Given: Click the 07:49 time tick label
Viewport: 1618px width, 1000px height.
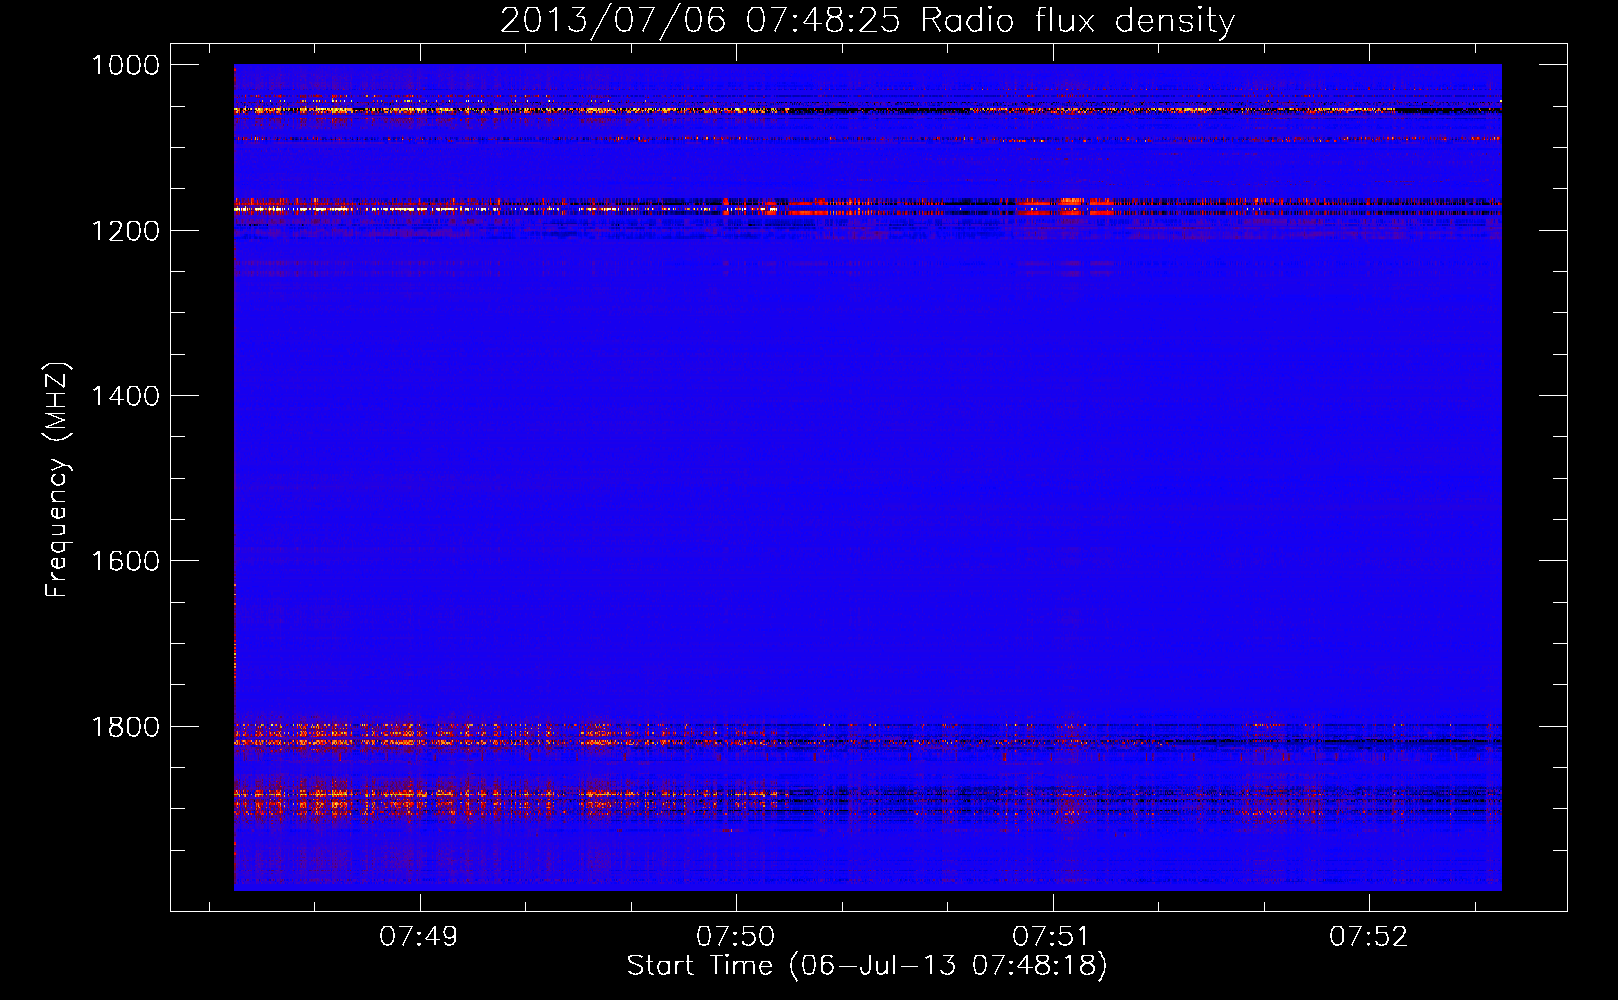Looking at the screenshot, I should 419,937.
